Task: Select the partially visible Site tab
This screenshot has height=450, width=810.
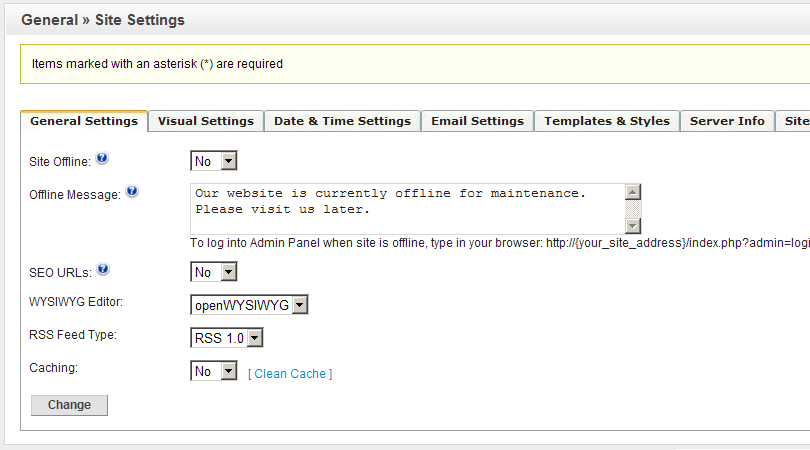Action: pos(795,121)
